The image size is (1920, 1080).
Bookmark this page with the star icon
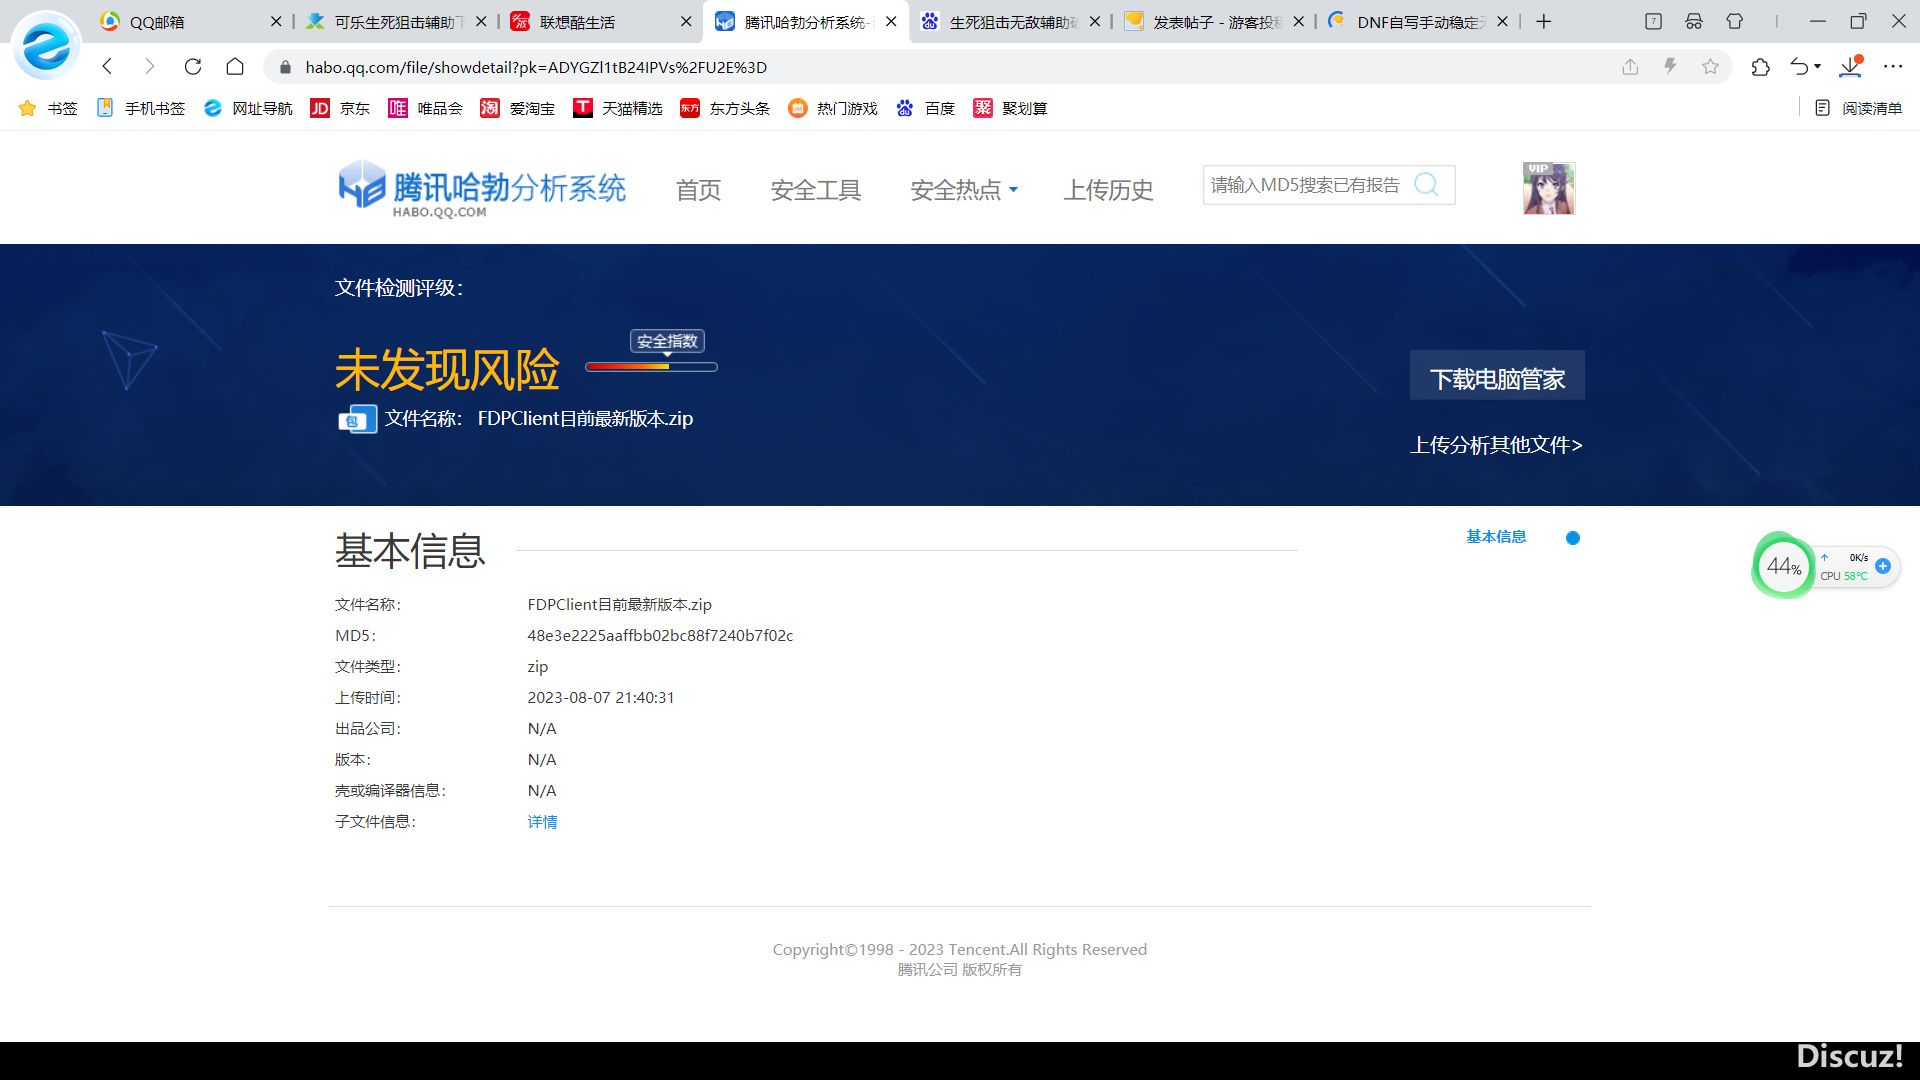pyautogui.click(x=1710, y=67)
